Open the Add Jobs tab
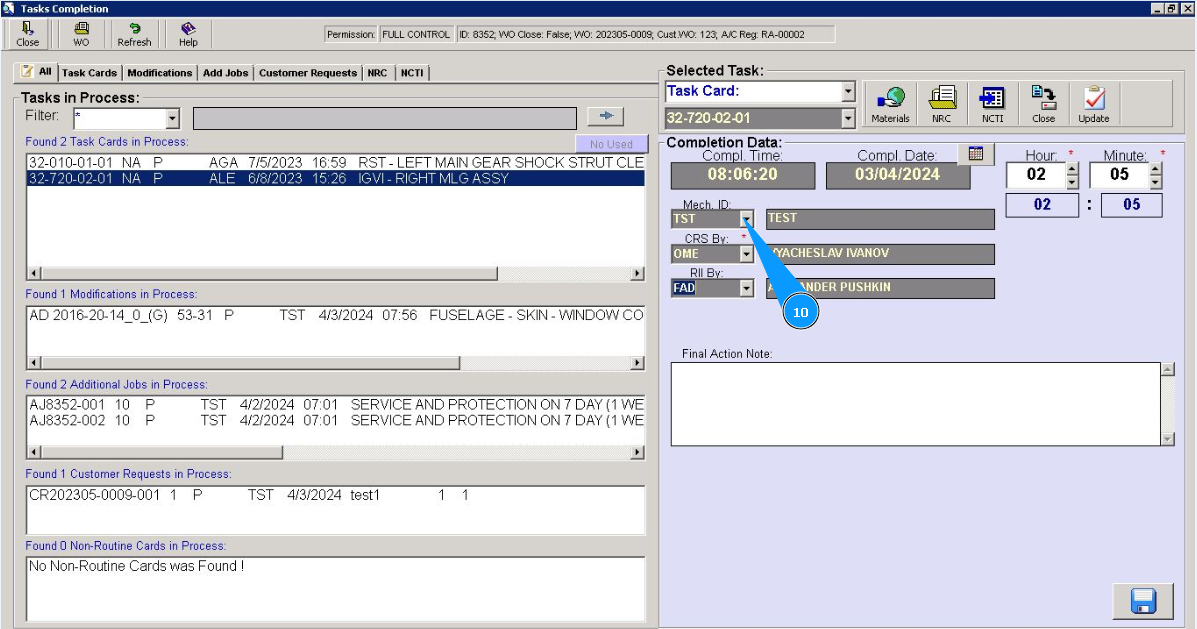1197x629 pixels. 225,73
